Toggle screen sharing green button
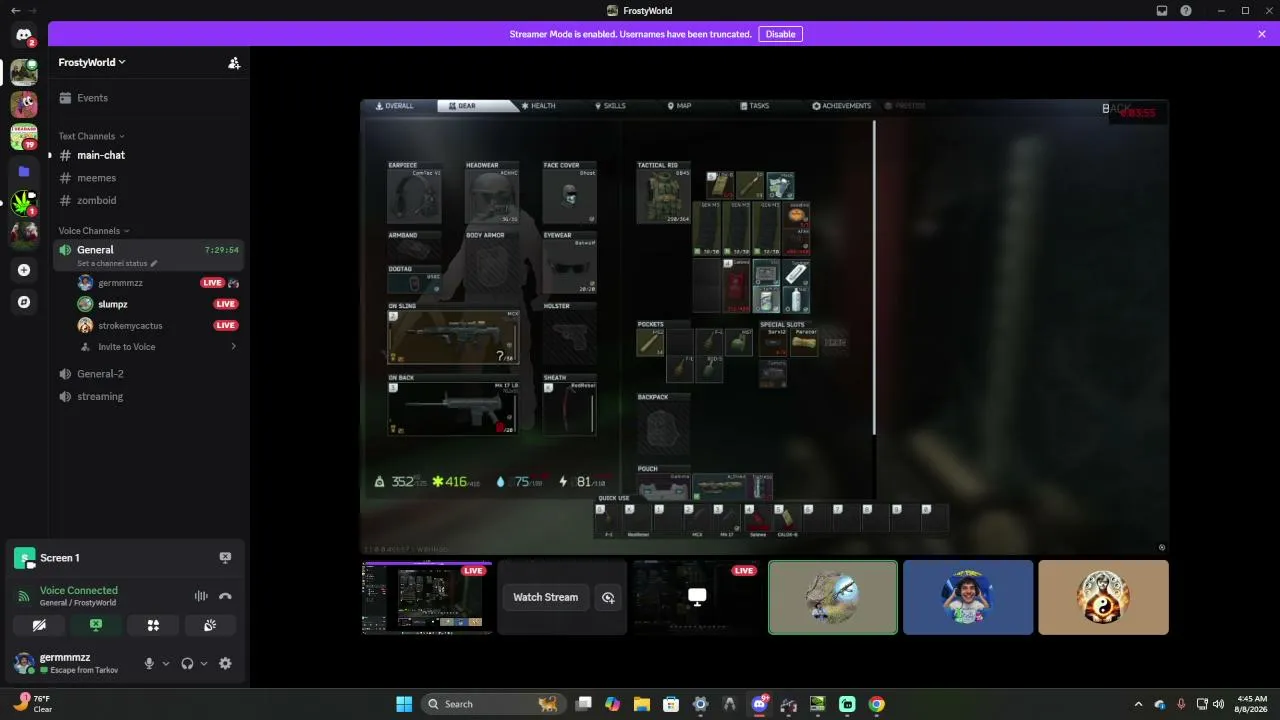Image resolution: width=1280 pixels, height=720 pixels. coord(96,625)
